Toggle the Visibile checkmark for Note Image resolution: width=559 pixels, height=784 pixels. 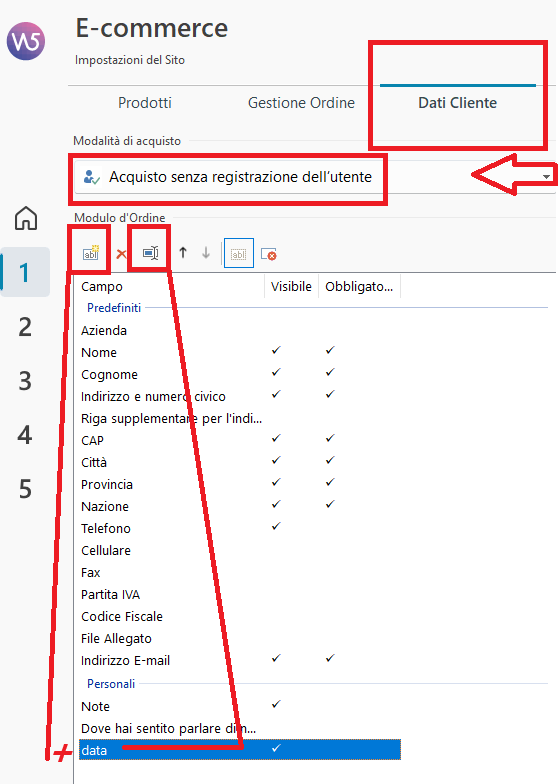pyautogui.click(x=276, y=704)
